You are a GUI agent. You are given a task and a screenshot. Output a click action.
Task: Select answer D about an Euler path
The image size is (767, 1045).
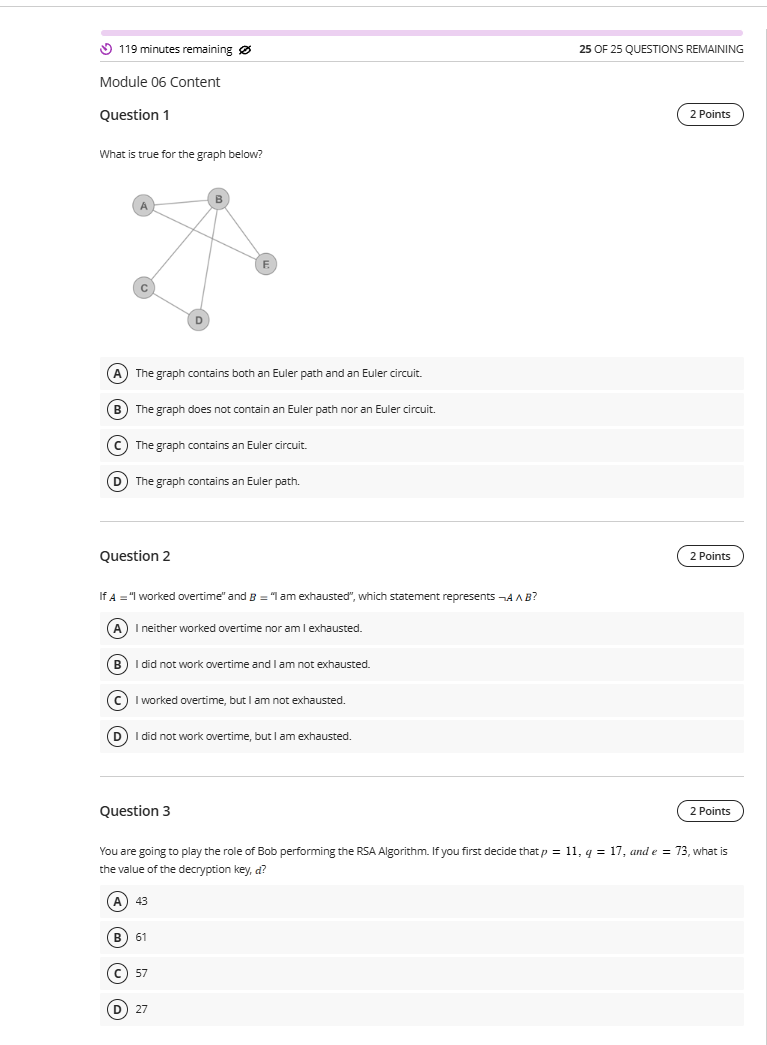pyautogui.click(x=117, y=481)
